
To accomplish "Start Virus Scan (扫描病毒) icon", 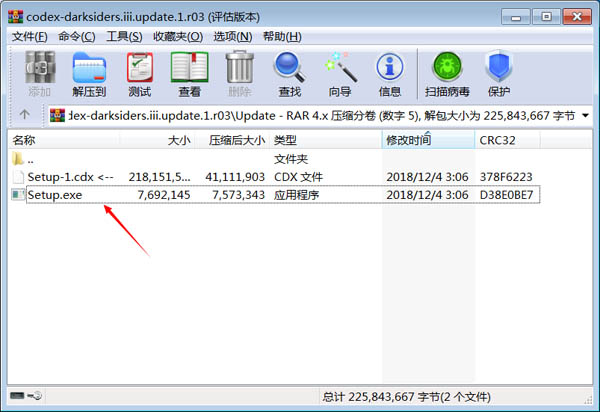I will 447,73.
